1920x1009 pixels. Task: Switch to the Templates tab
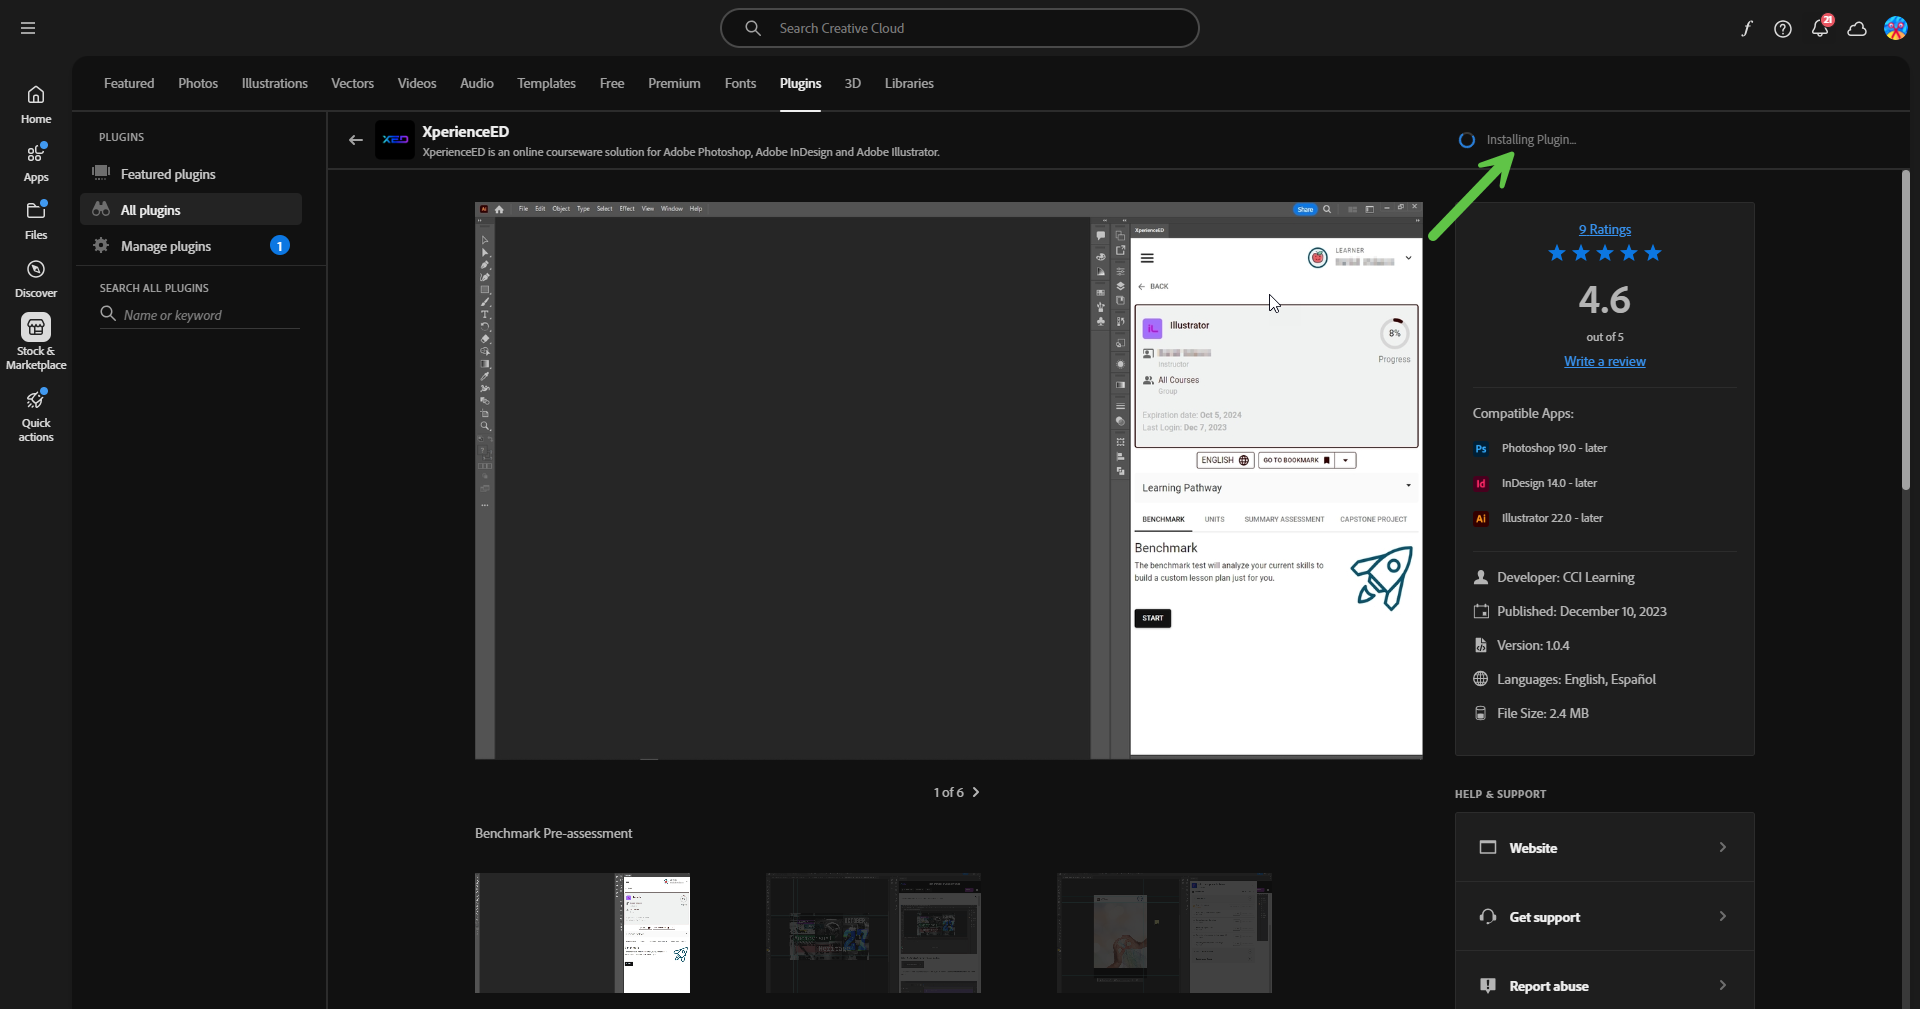[x=546, y=83]
